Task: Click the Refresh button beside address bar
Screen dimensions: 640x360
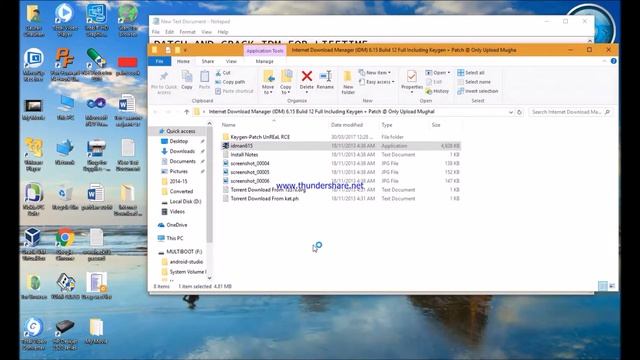Action: [x=519, y=112]
